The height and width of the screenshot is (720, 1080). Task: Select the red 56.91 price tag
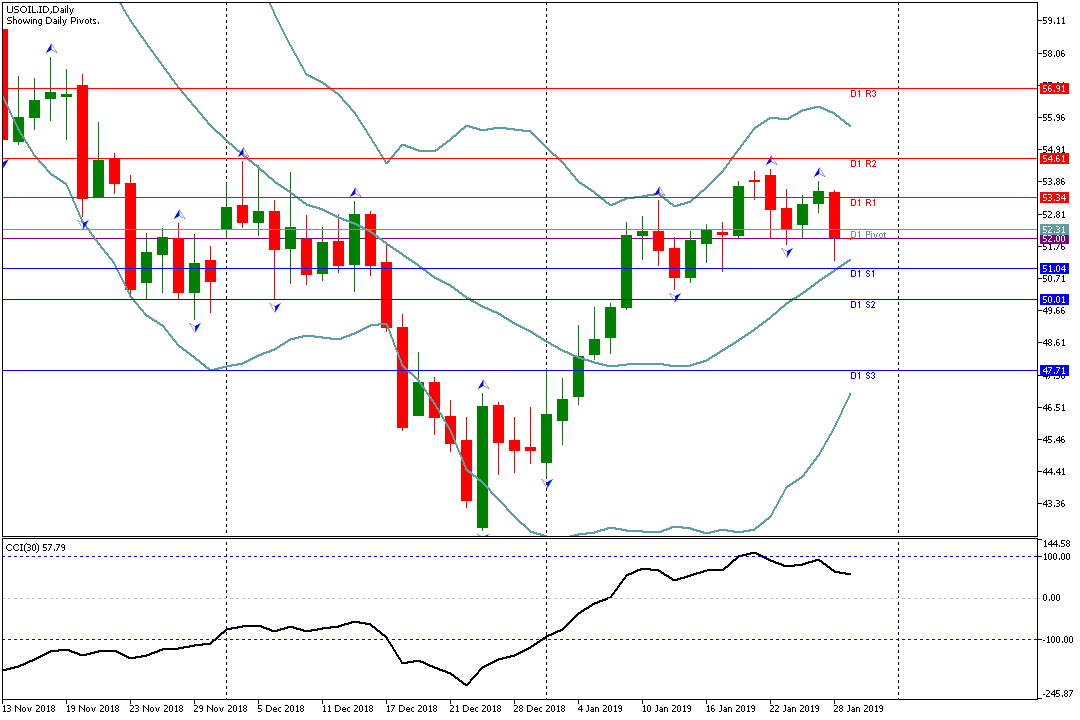click(x=1053, y=89)
